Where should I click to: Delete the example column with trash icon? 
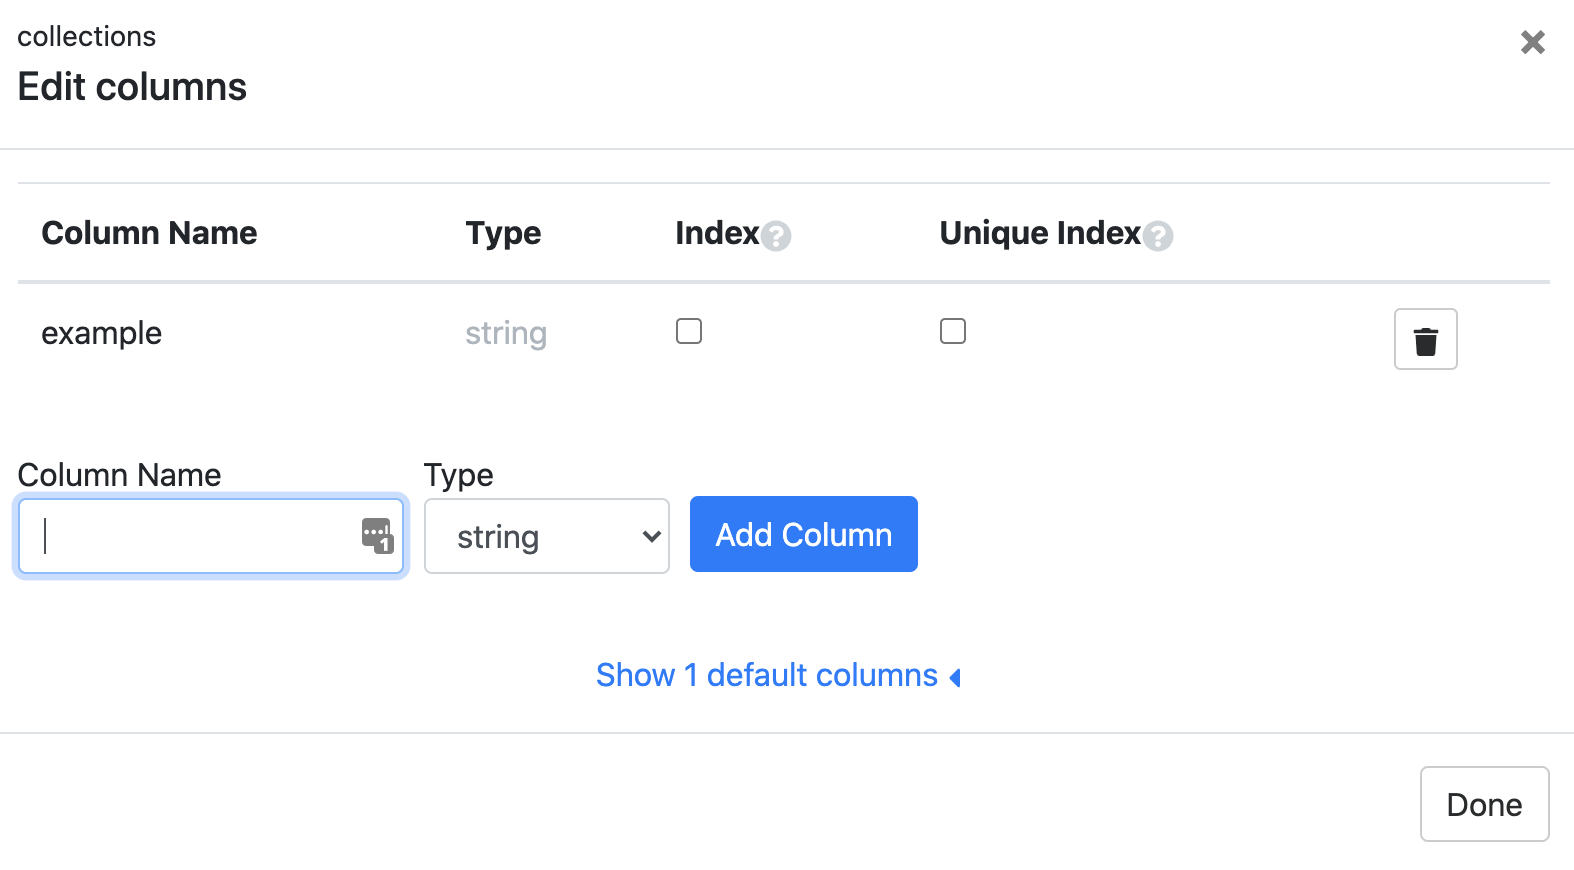pos(1425,340)
